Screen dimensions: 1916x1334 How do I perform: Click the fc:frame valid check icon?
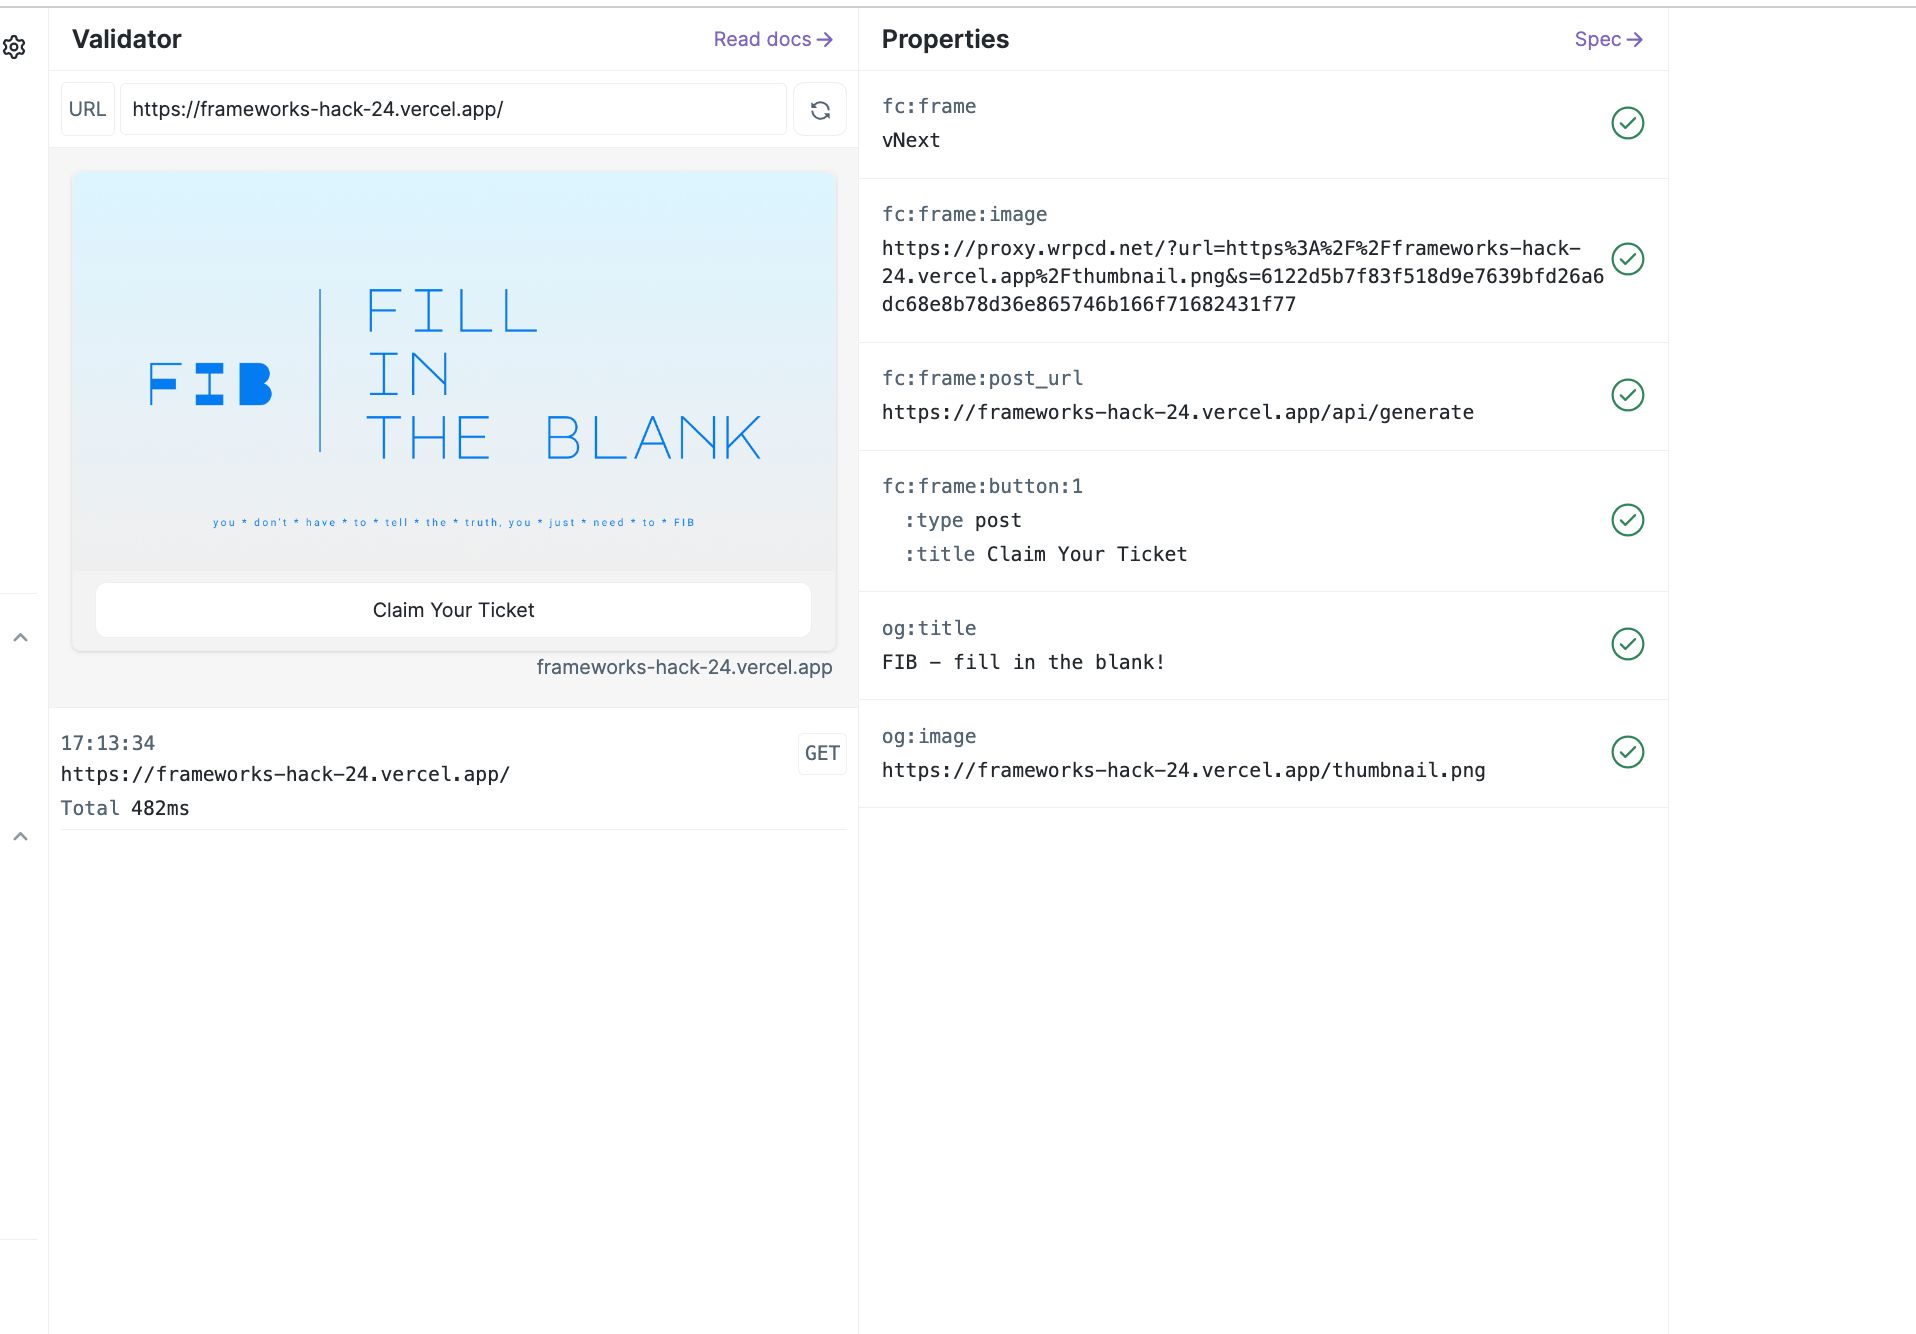click(x=1627, y=123)
